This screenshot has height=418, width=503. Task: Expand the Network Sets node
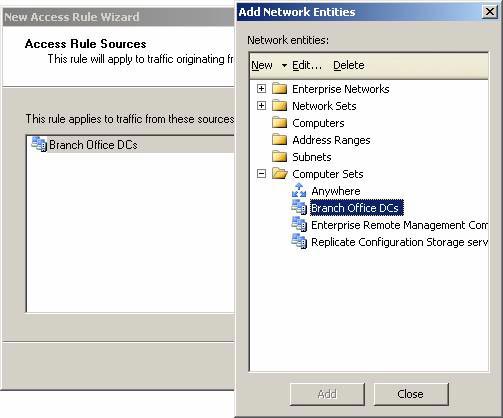point(262,106)
